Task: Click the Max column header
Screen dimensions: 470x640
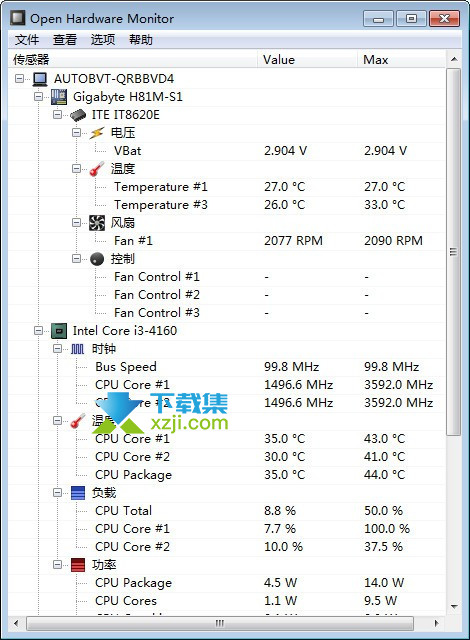Action: [x=401, y=60]
